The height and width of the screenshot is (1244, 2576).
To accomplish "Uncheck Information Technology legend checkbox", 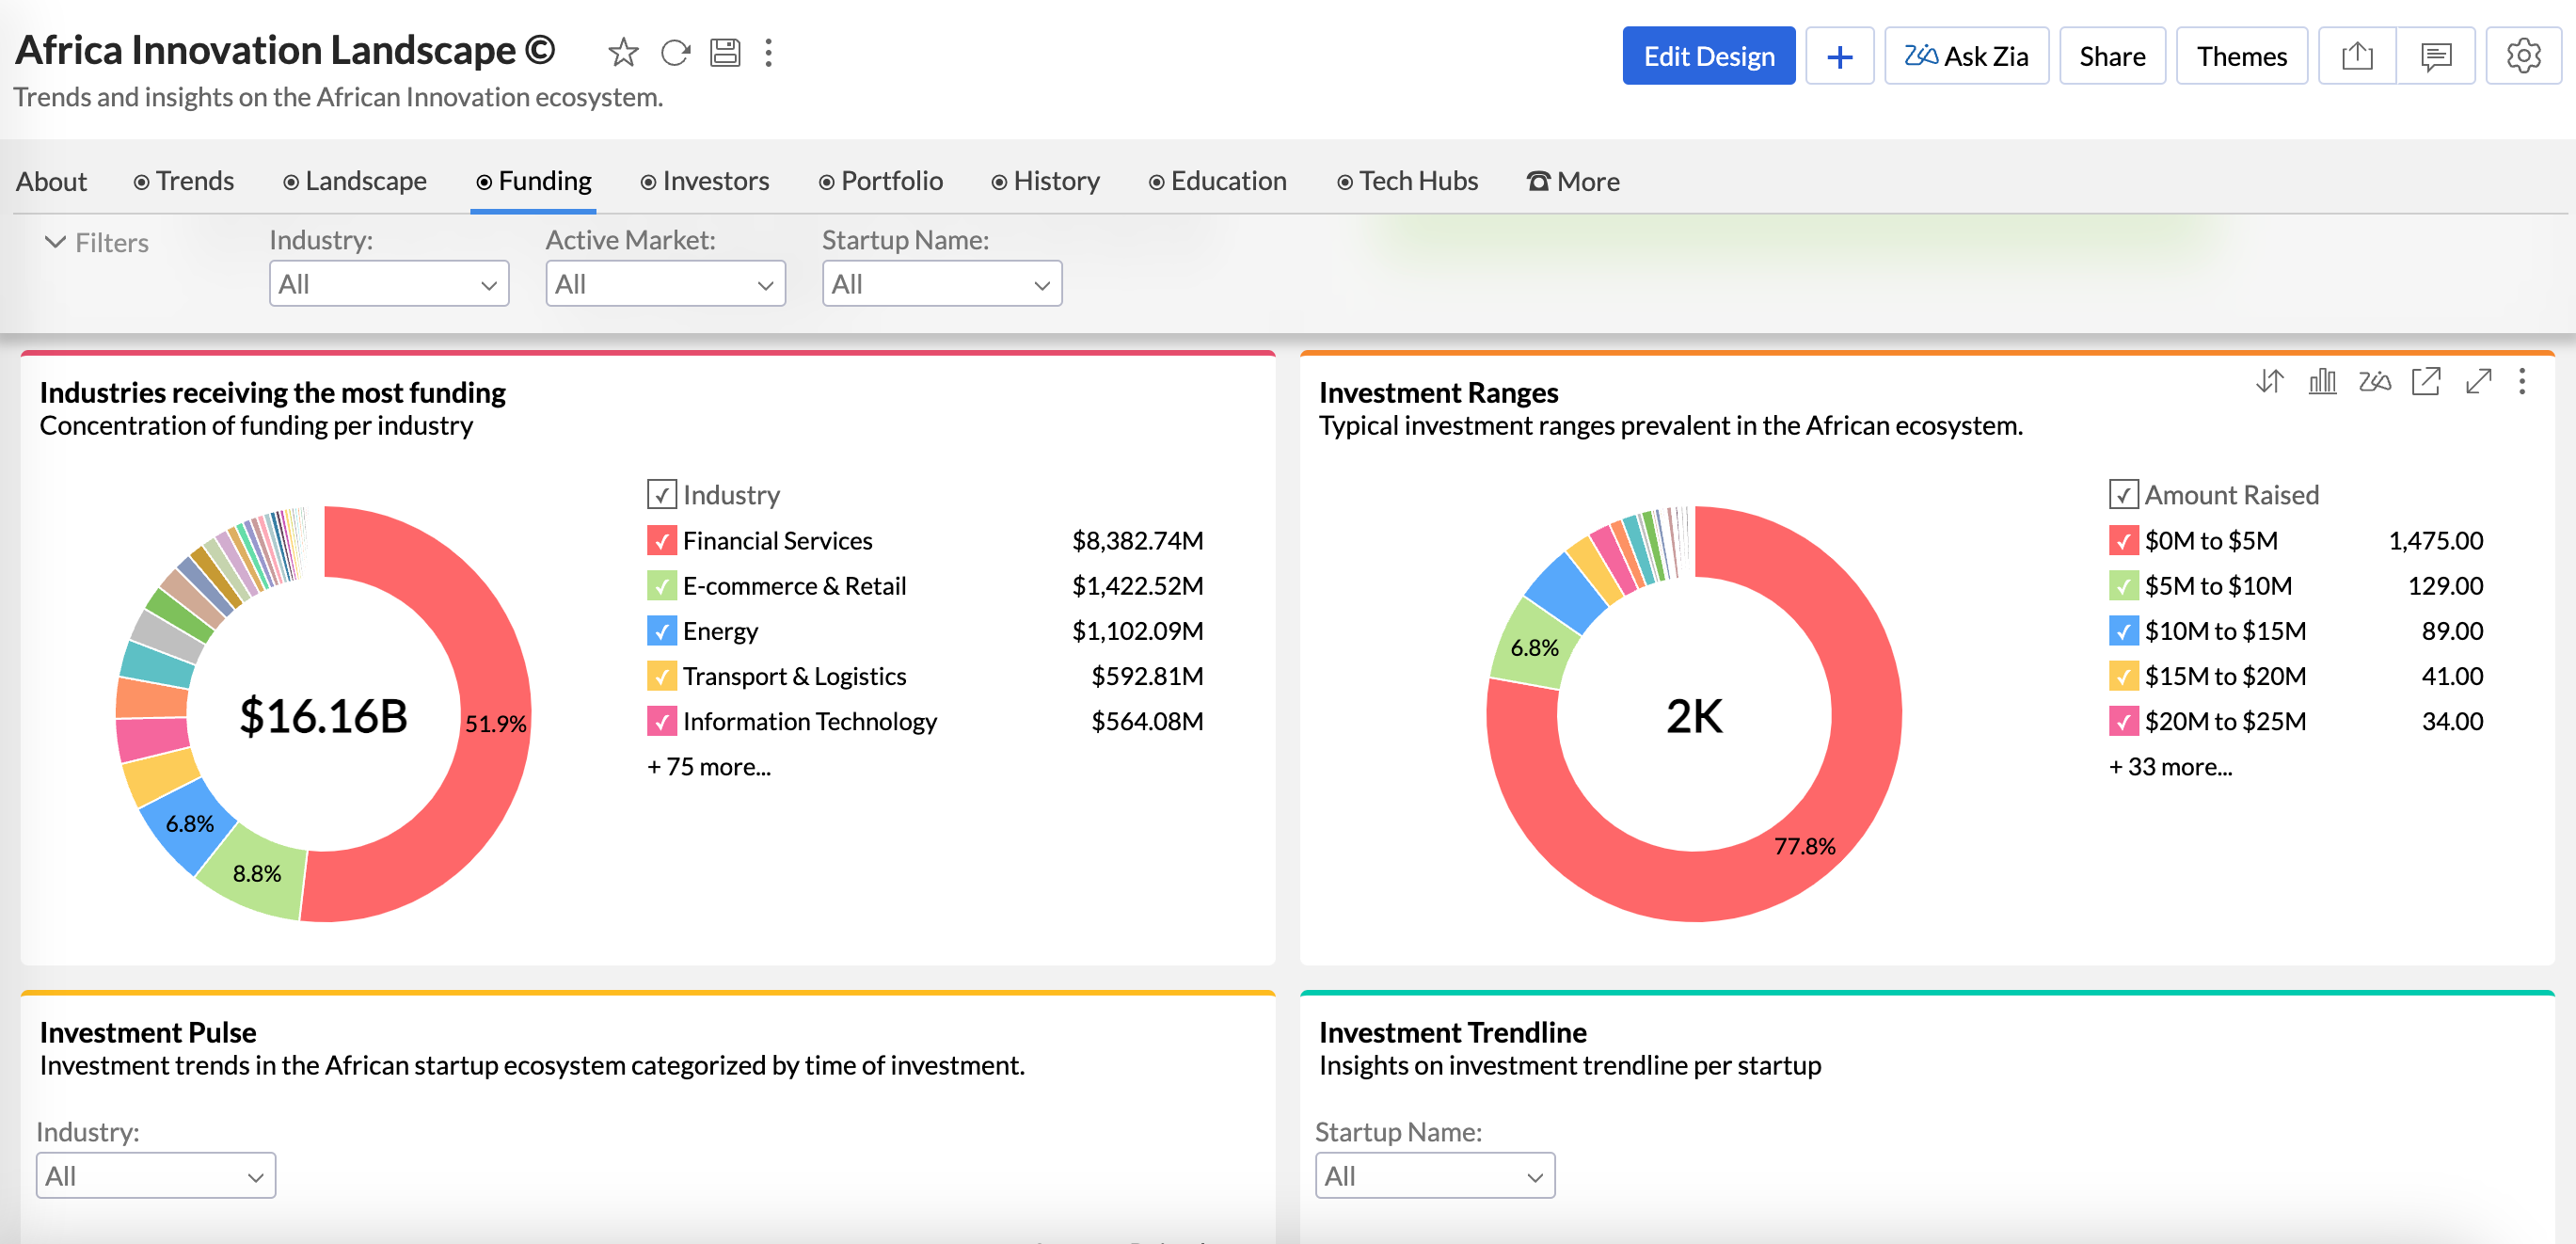I will pos(661,721).
